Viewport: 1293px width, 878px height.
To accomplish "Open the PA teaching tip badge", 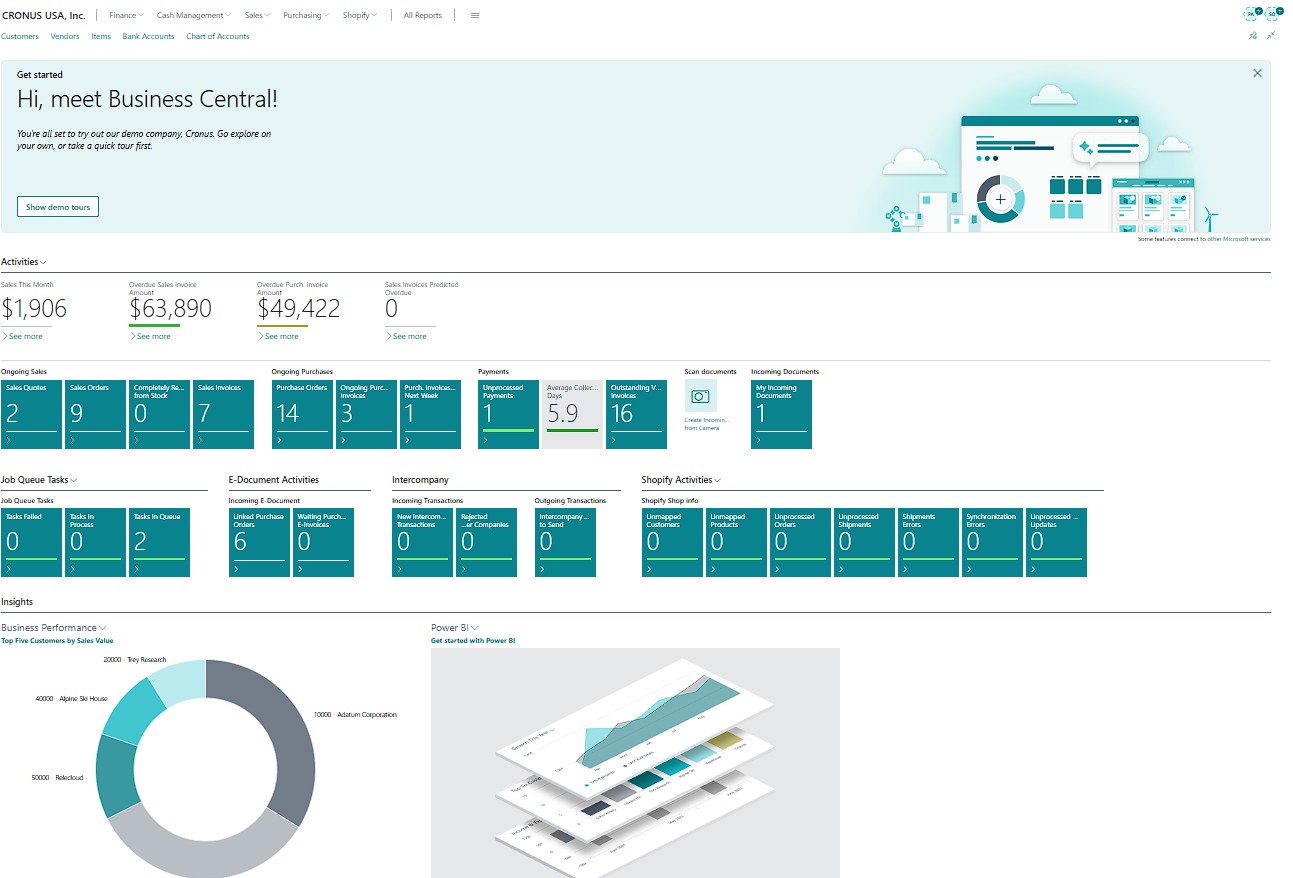I will [x=1251, y=14].
